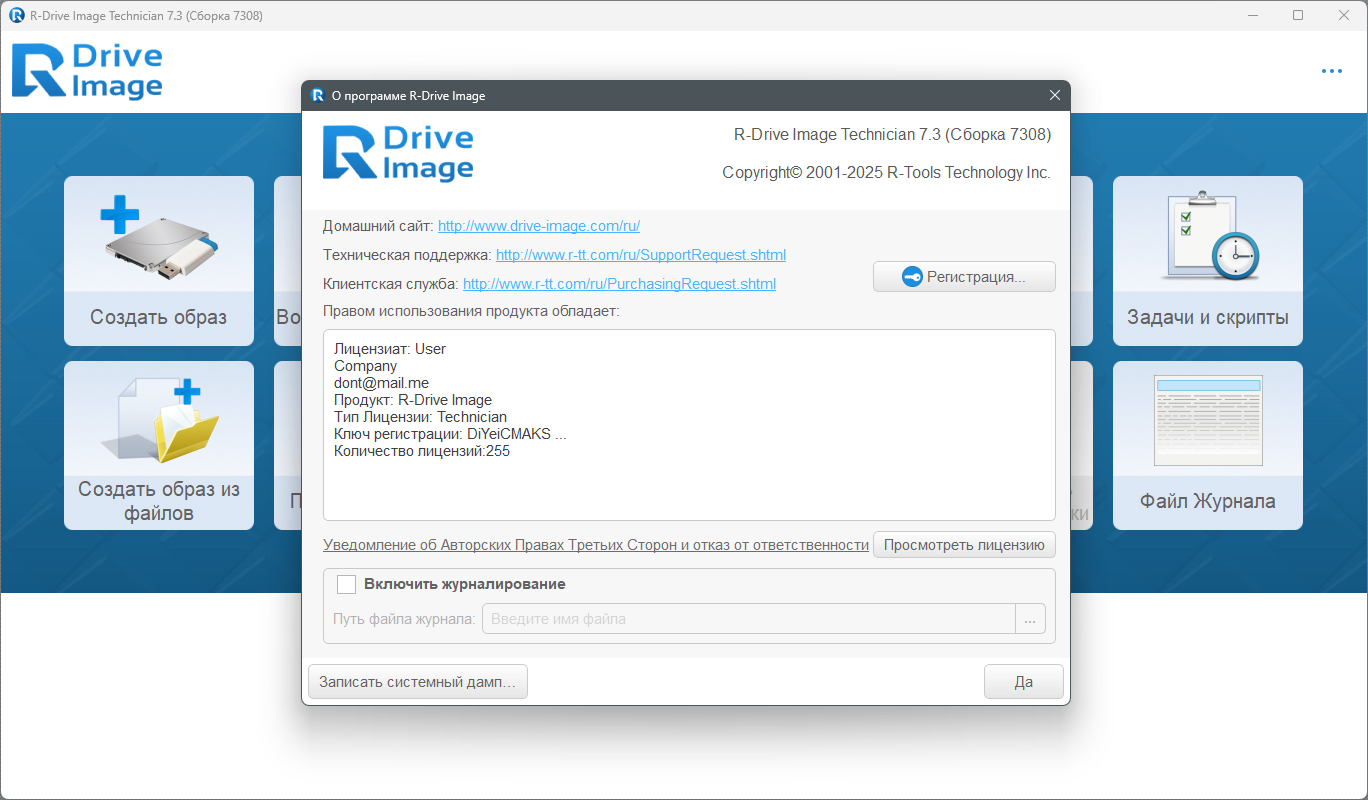Select the 'Ключ регистрации: DiYeiCMAKS' line
Screen dimensions: 1368x800
450,434
